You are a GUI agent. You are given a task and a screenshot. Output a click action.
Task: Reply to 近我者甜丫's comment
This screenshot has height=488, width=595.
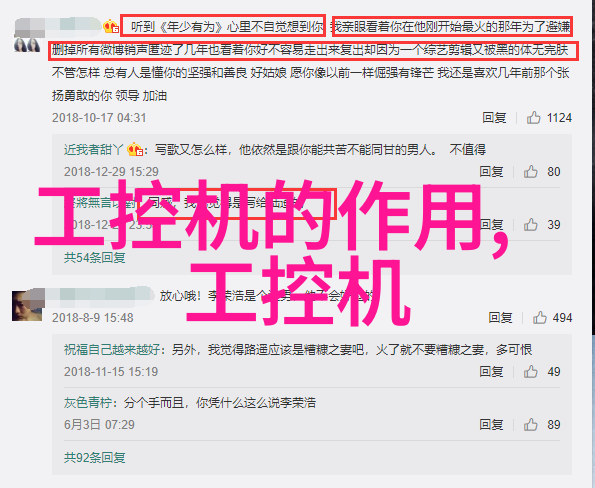click(491, 172)
